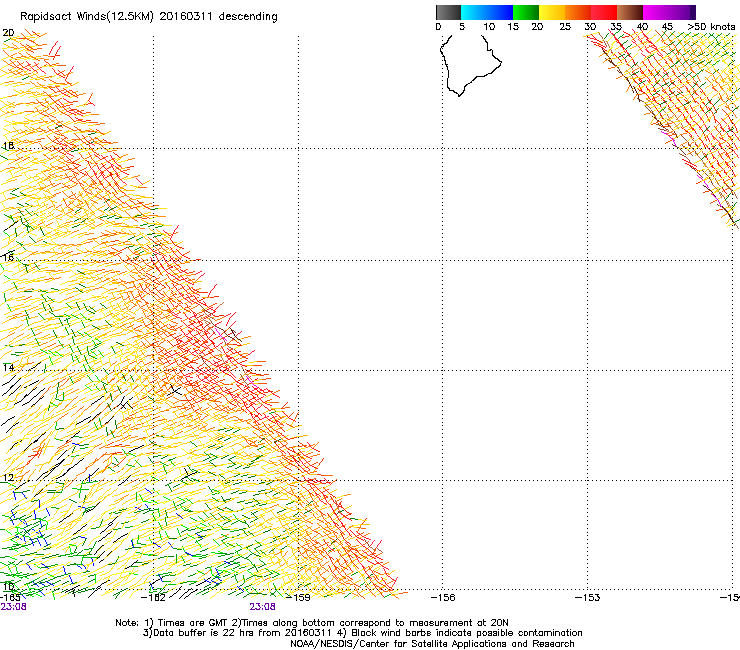Click the purple '23:08' time left of -159
The height and width of the screenshot is (650, 740).
pos(262,607)
